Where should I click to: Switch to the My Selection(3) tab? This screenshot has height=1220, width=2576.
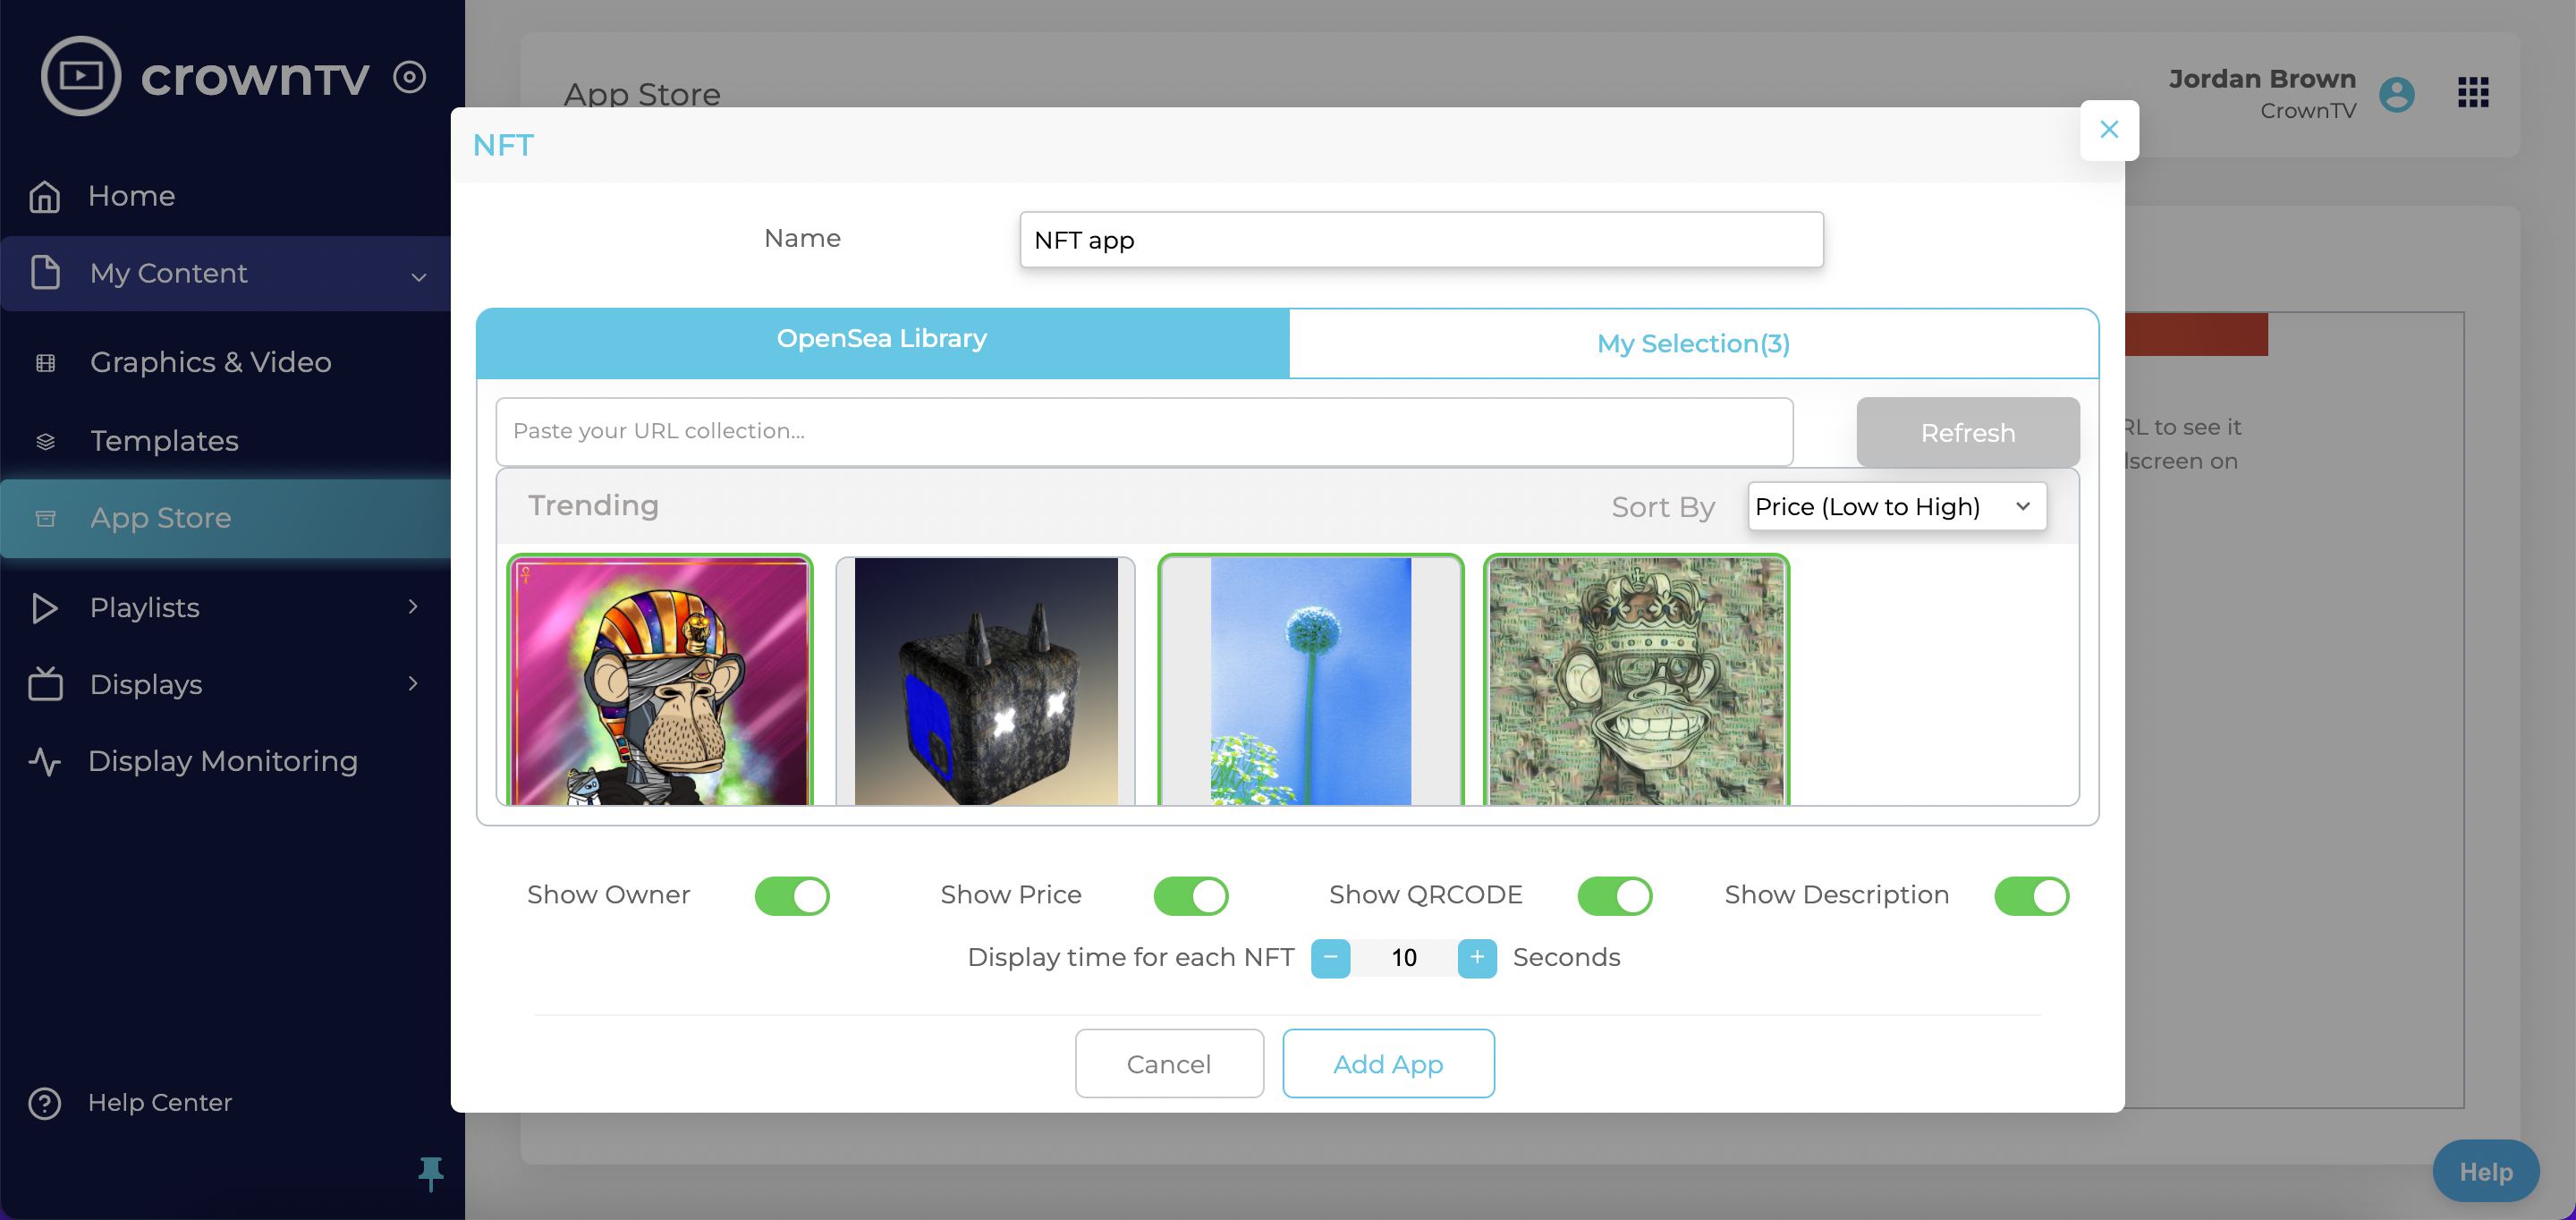1693,343
